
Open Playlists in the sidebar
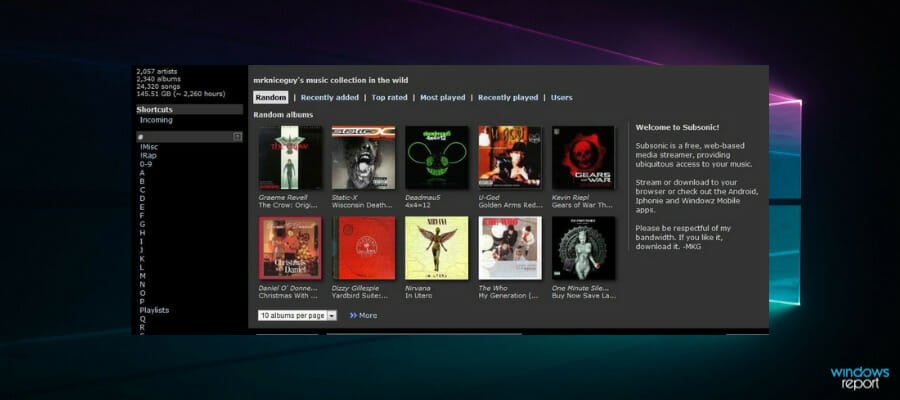point(154,310)
